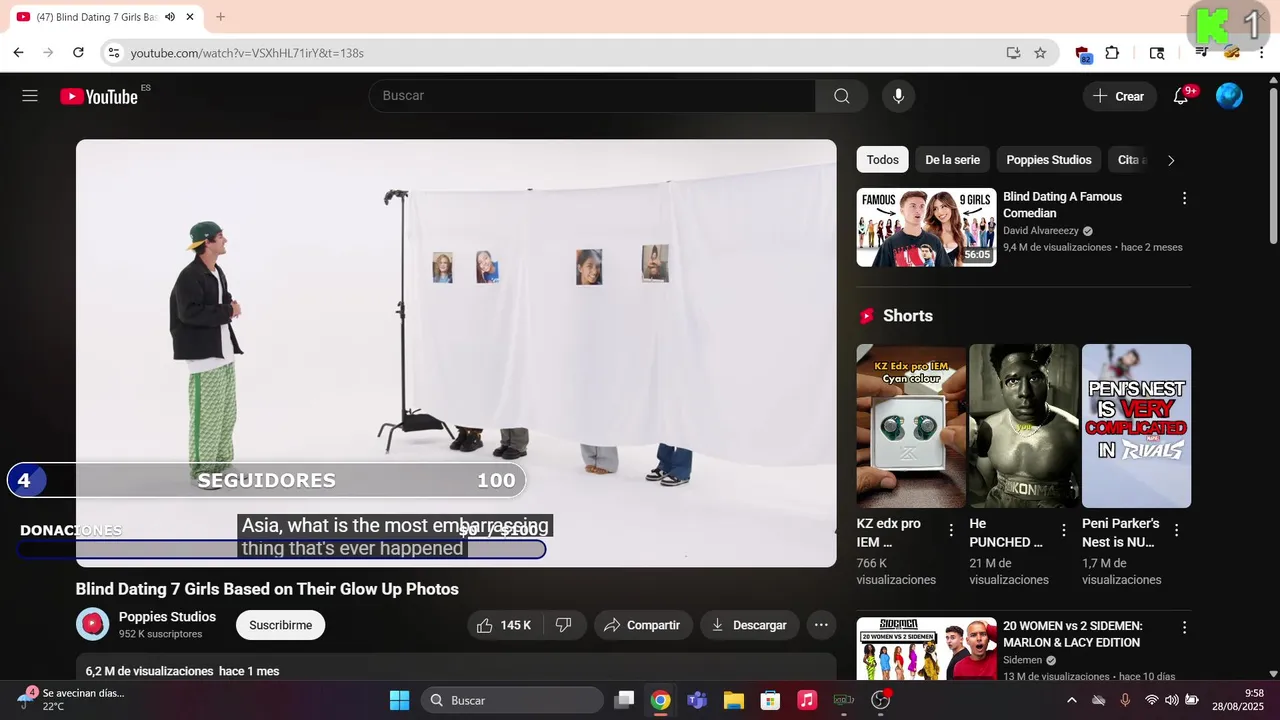Like the video with 145 K
This screenshot has height=720, width=1280.
point(505,625)
